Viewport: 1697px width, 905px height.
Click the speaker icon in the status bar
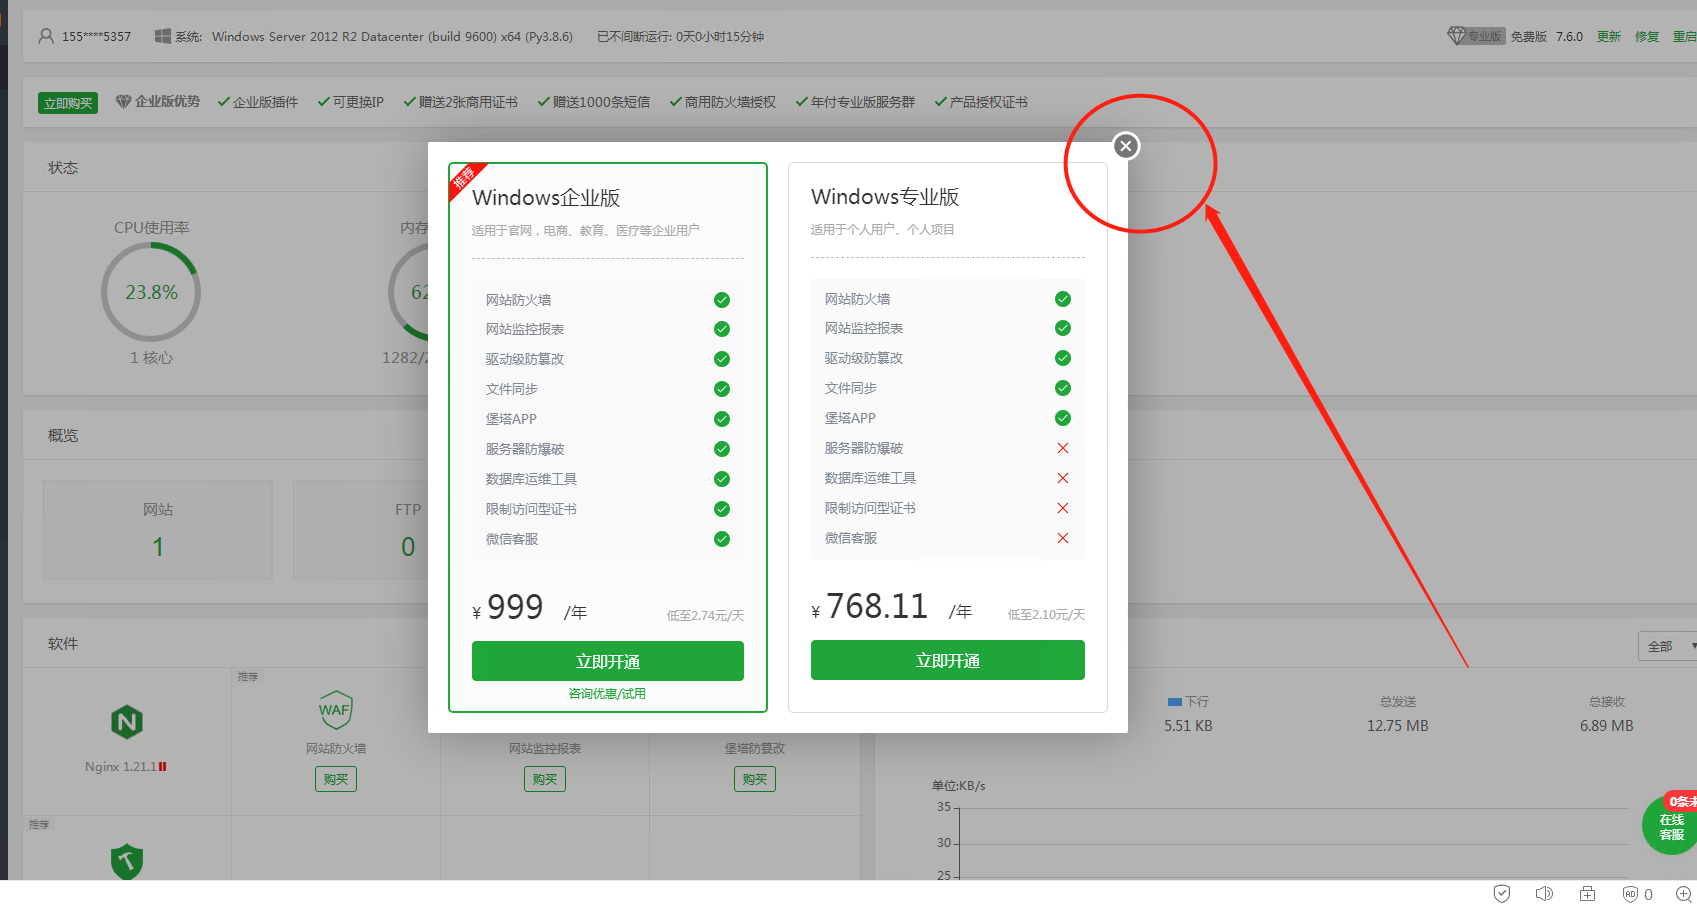pyautogui.click(x=1544, y=894)
